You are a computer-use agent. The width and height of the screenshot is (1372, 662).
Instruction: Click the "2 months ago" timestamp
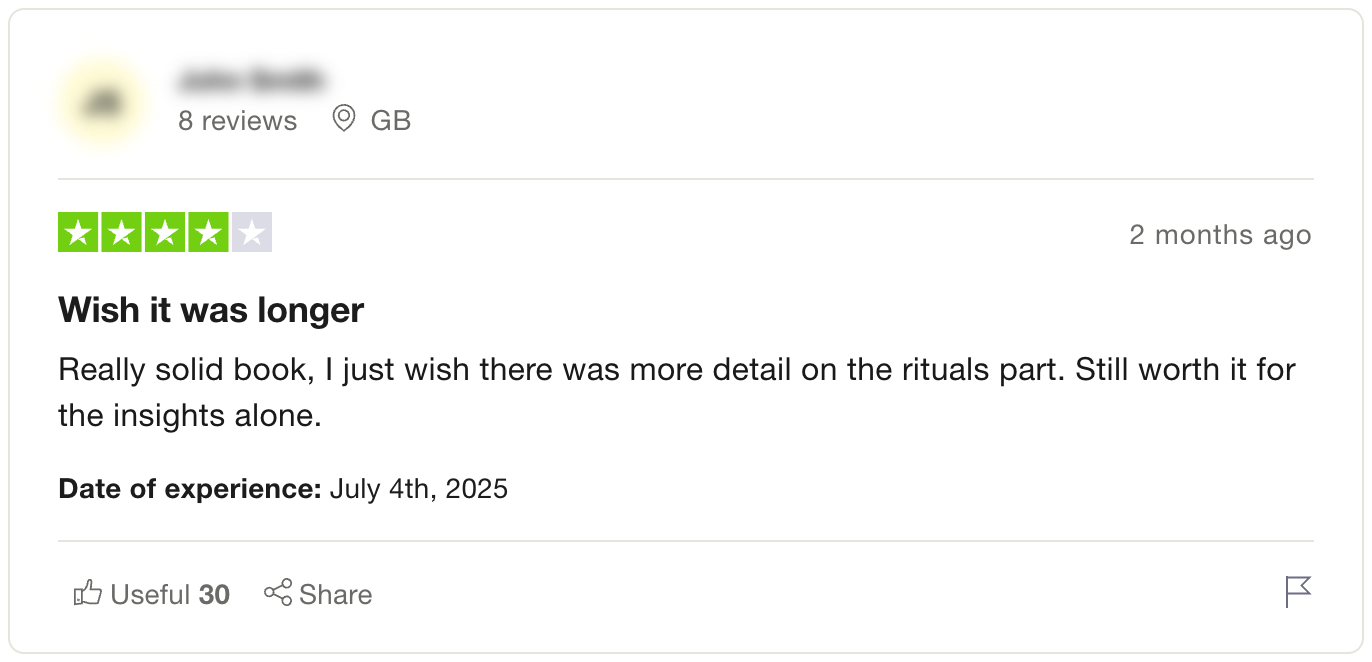(x=1219, y=235)
